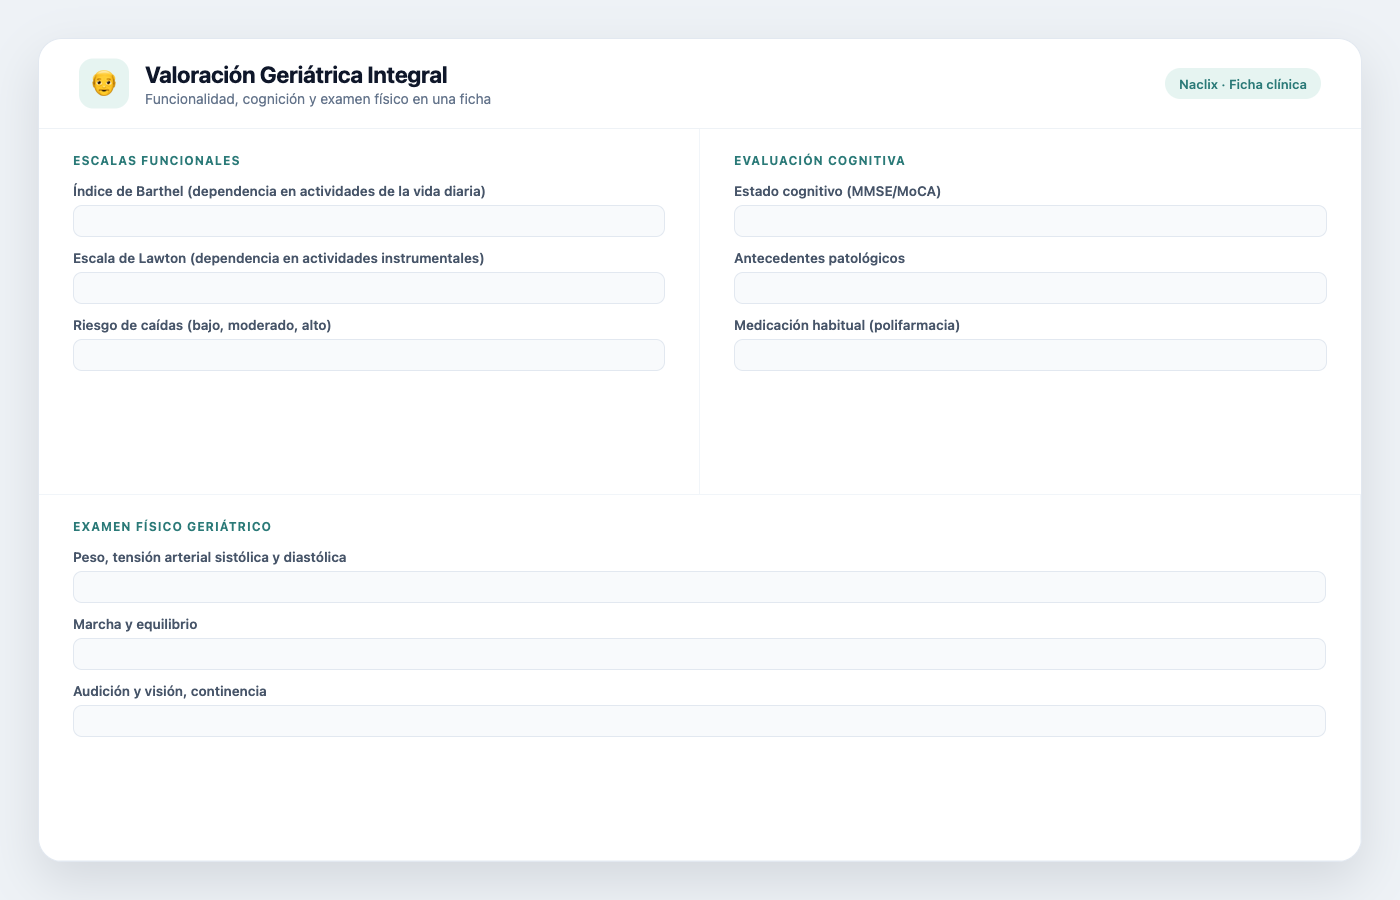This screenshot has height=900, width=1400.
Task: Focus the Índice de Barthel input field
Action: [x=369, y=221]
